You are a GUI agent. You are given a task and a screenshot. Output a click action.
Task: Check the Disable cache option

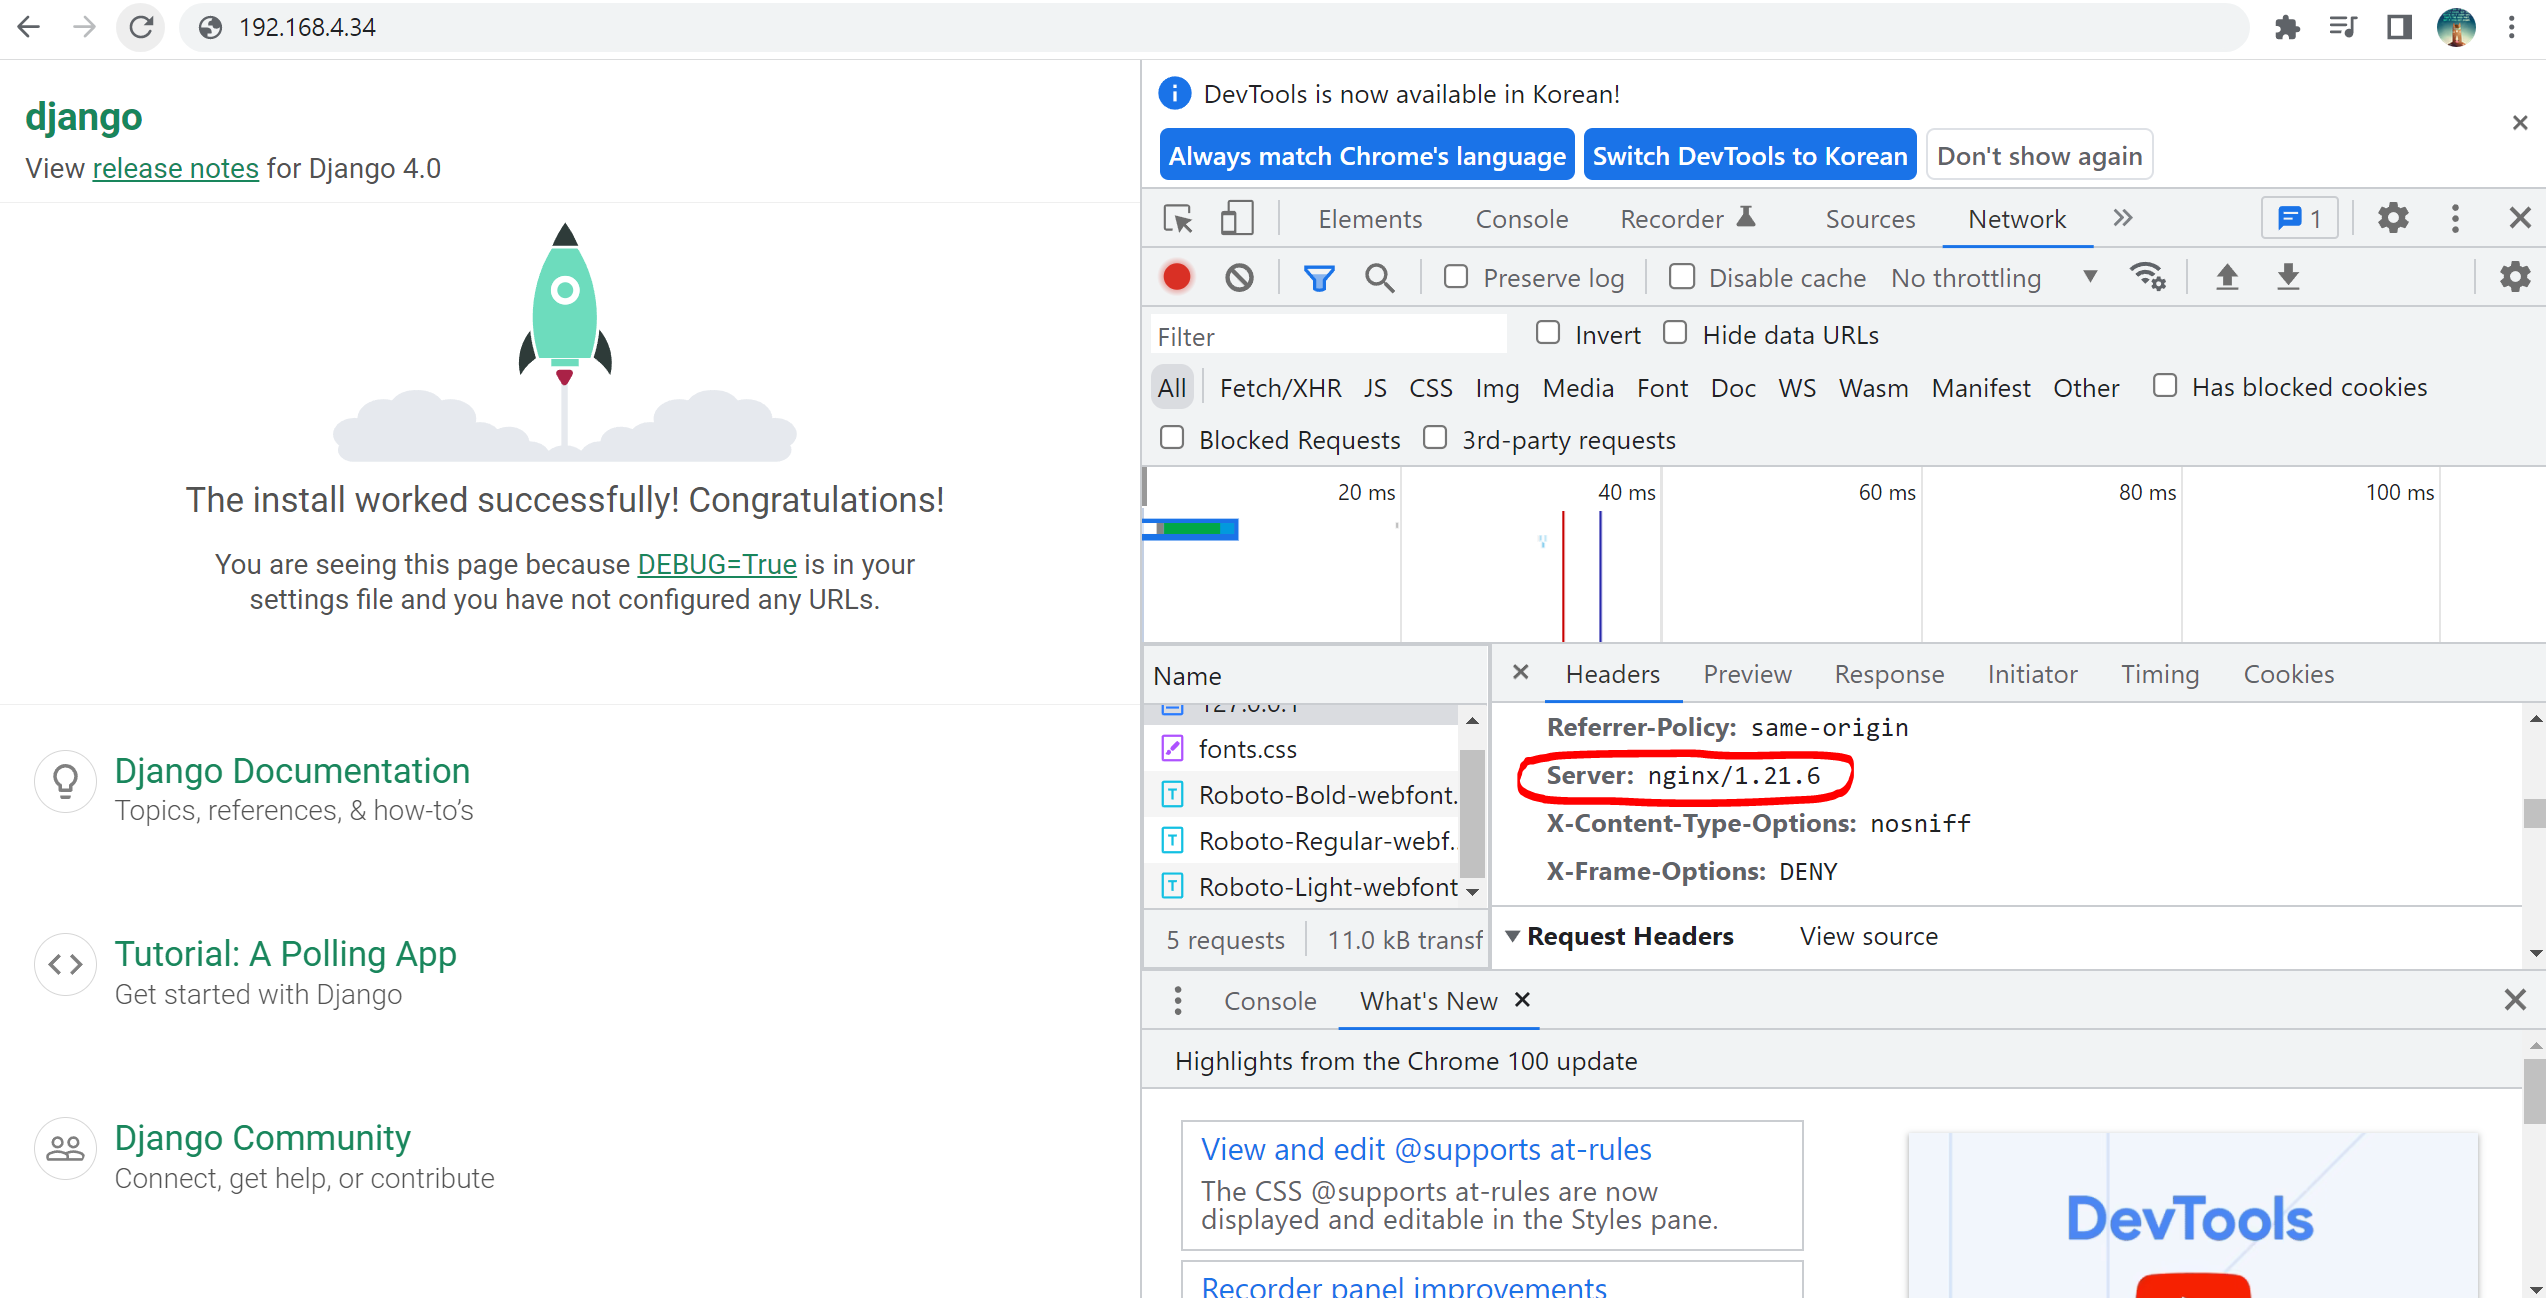1682,276
